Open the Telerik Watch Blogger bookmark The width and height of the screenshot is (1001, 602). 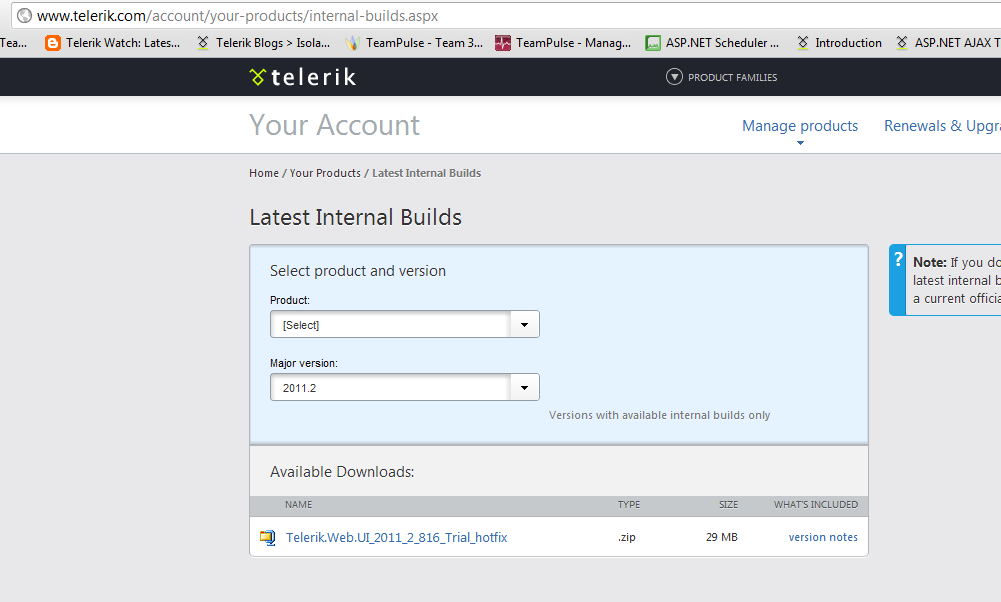coord(112,43)
